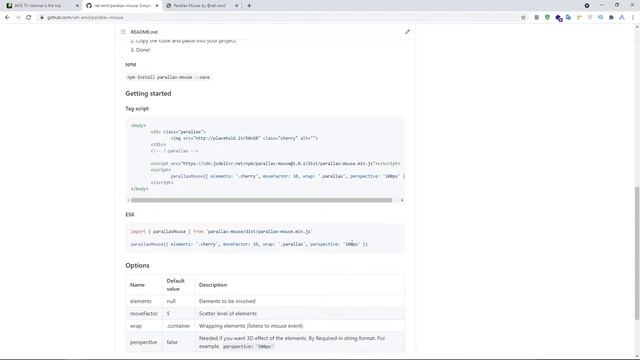
Task: Click the 'Default value' column header
Action: [x=178, y=285]
